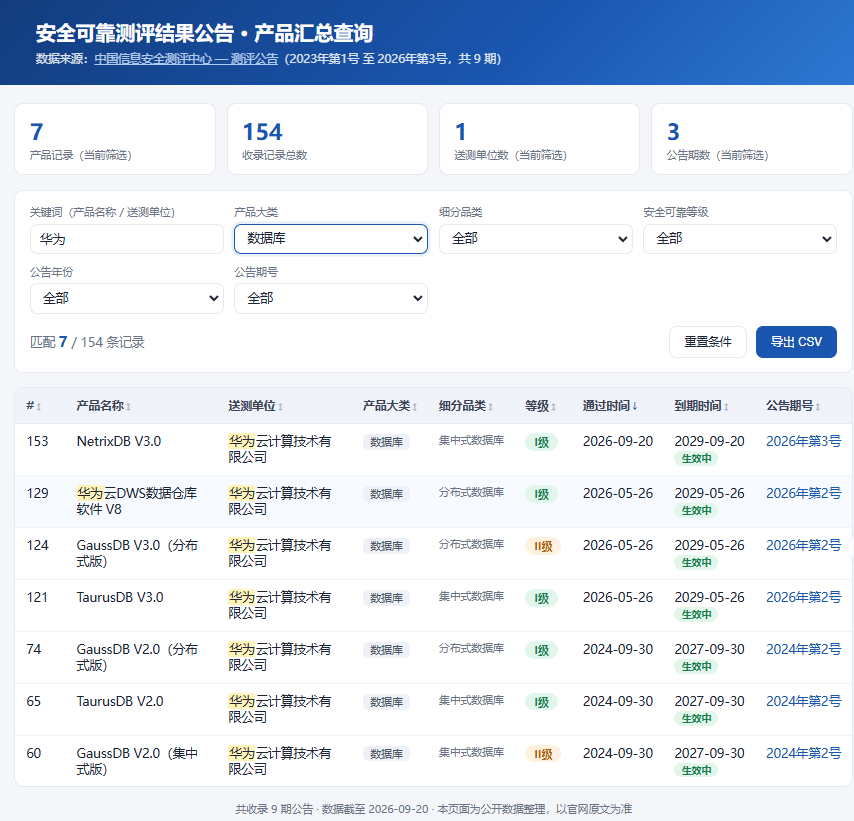Sort by 产品大类 column header
This screenshot has width=854, height=821.
[x=390, y=406]
